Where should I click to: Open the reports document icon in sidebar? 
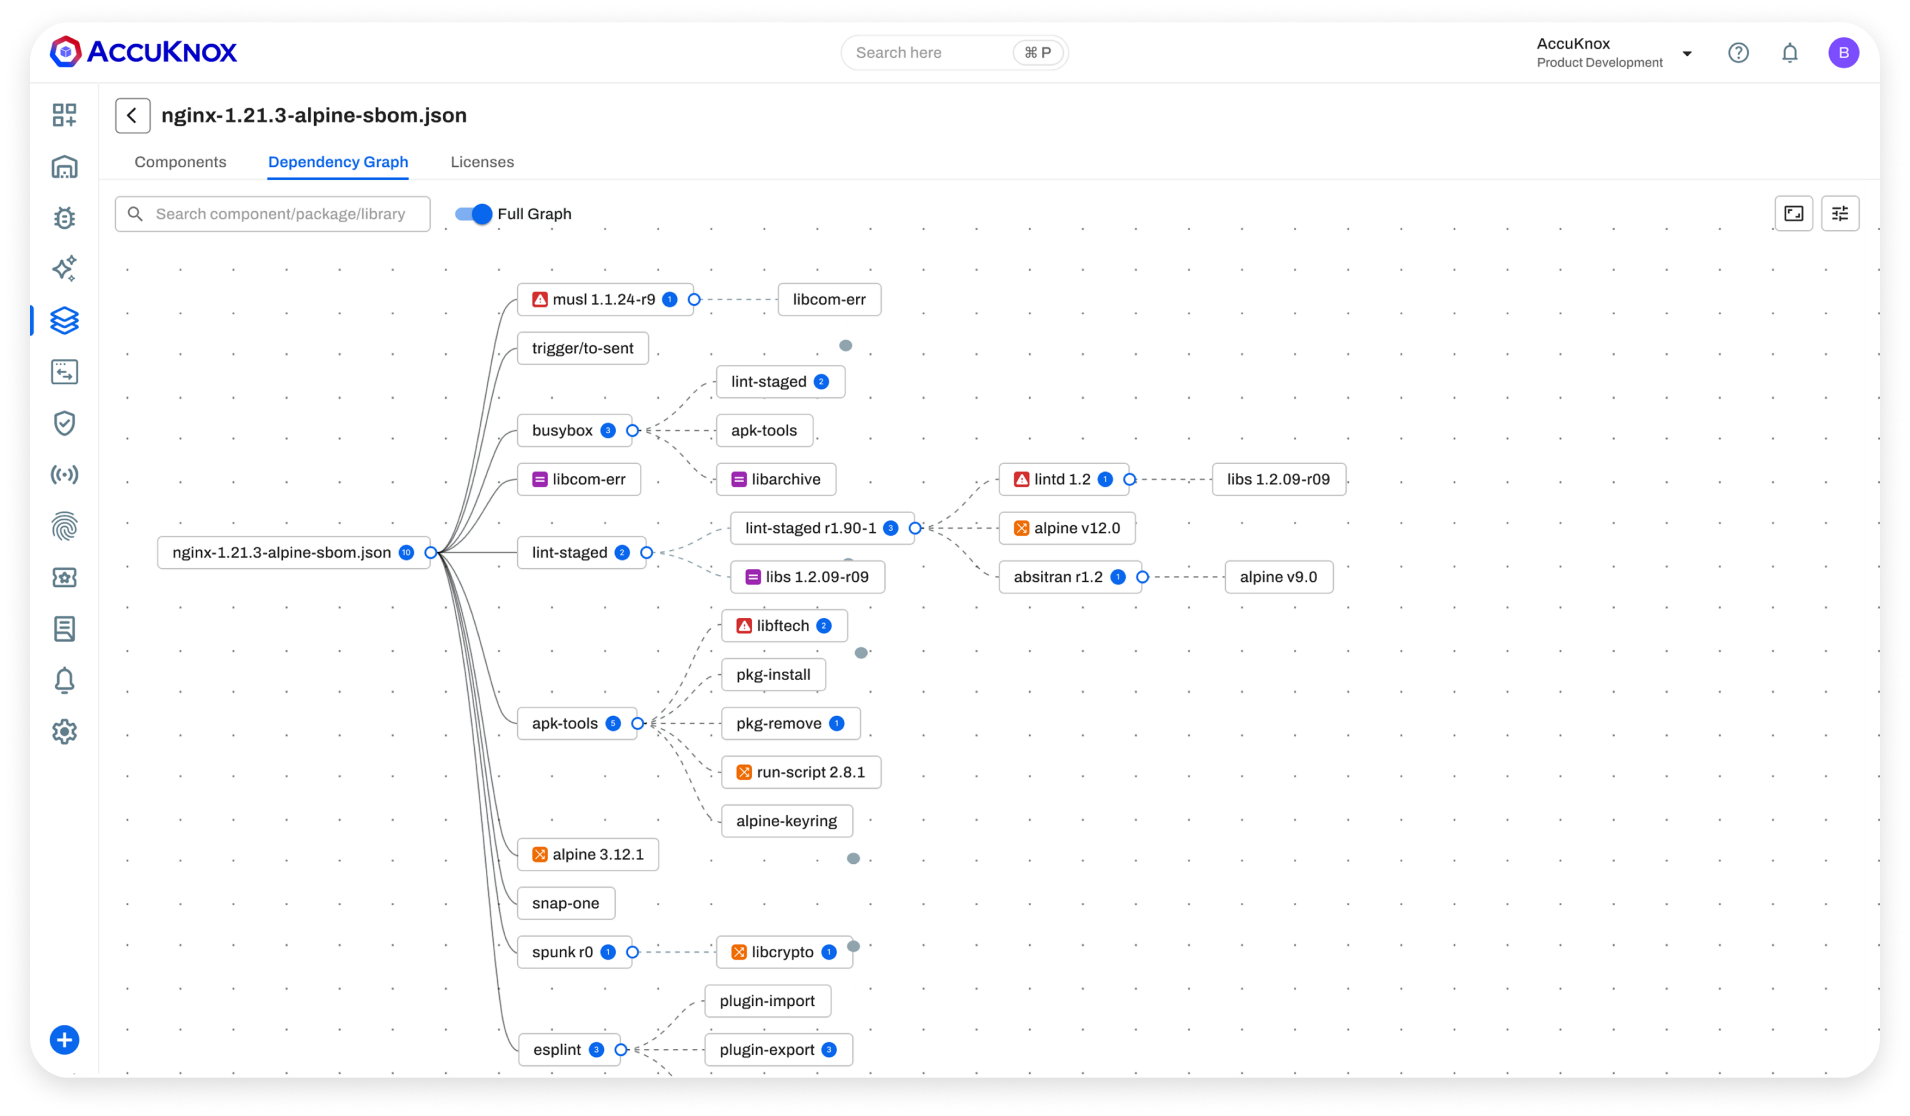coord(65,629)
